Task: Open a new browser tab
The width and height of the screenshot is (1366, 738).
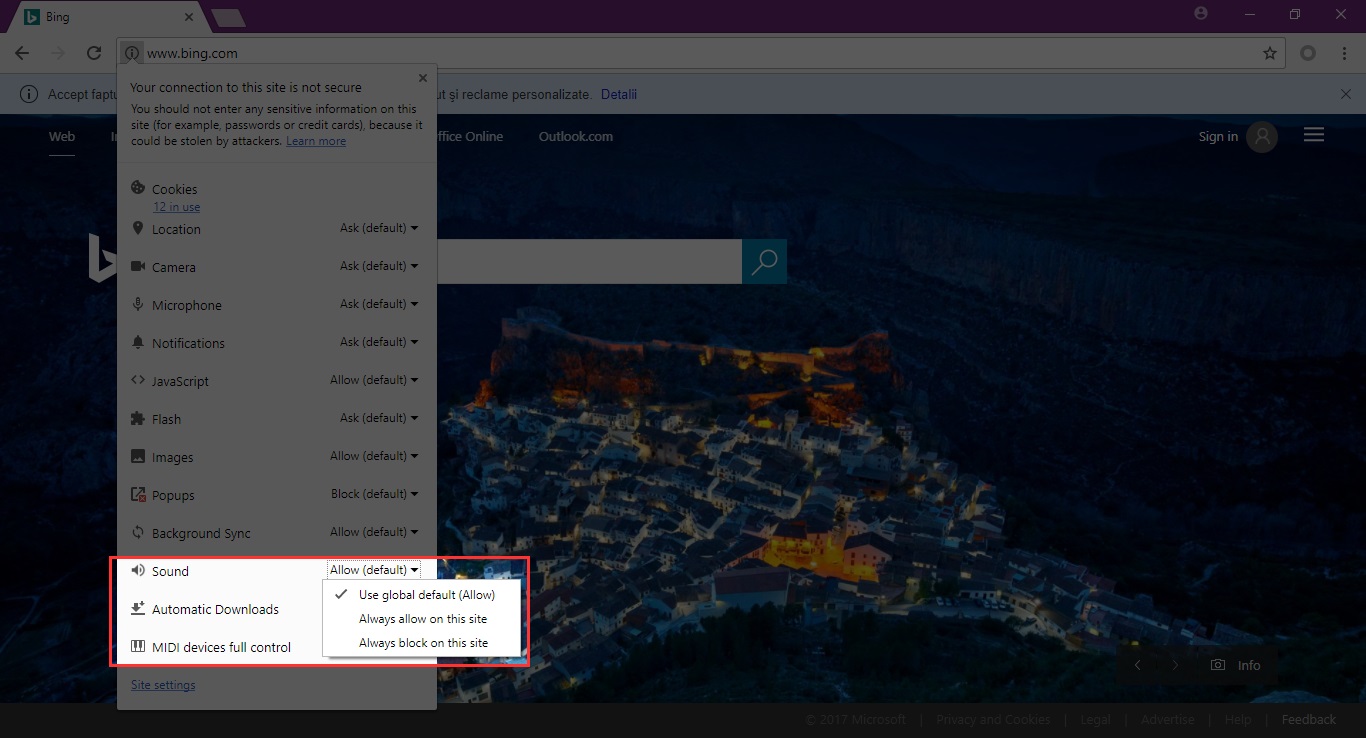Action: 229,19
